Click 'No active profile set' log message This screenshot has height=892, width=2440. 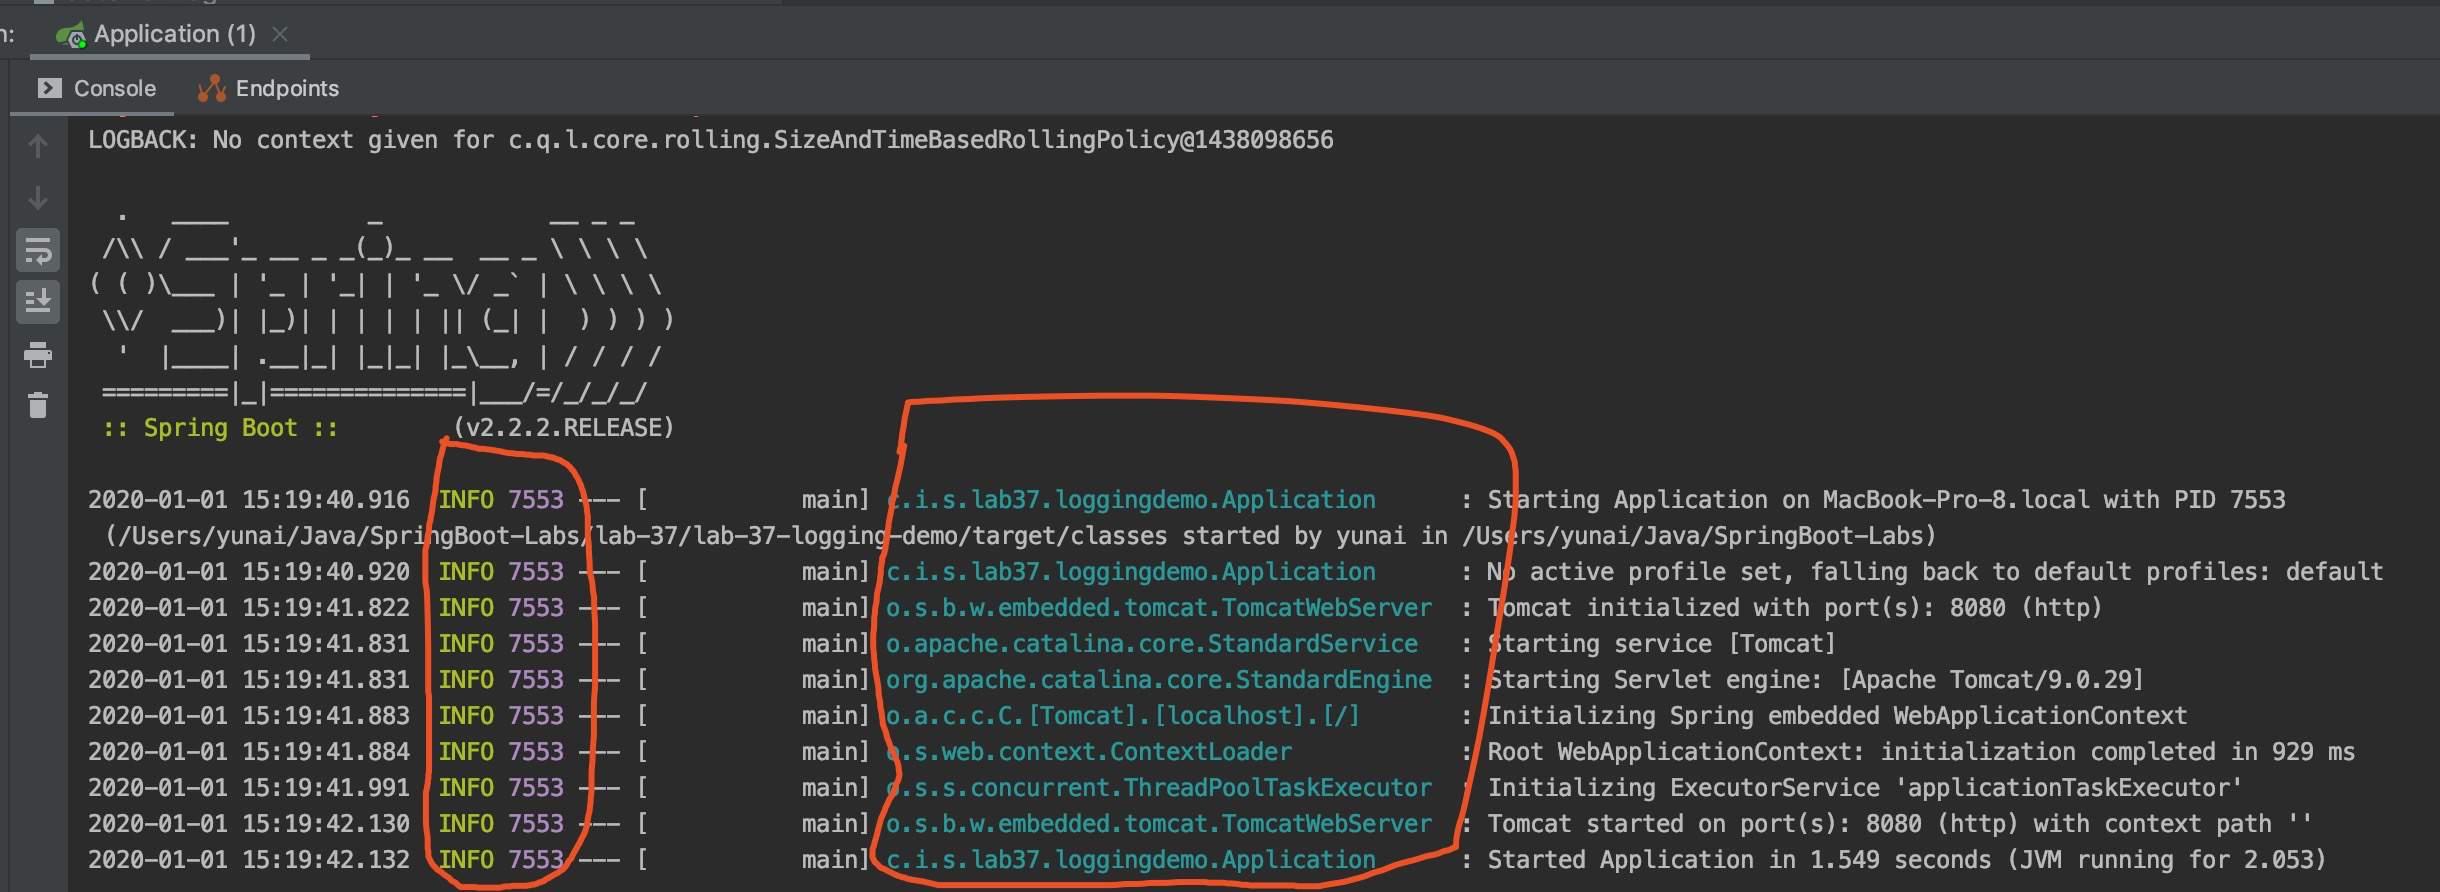tap(1935, 572)
